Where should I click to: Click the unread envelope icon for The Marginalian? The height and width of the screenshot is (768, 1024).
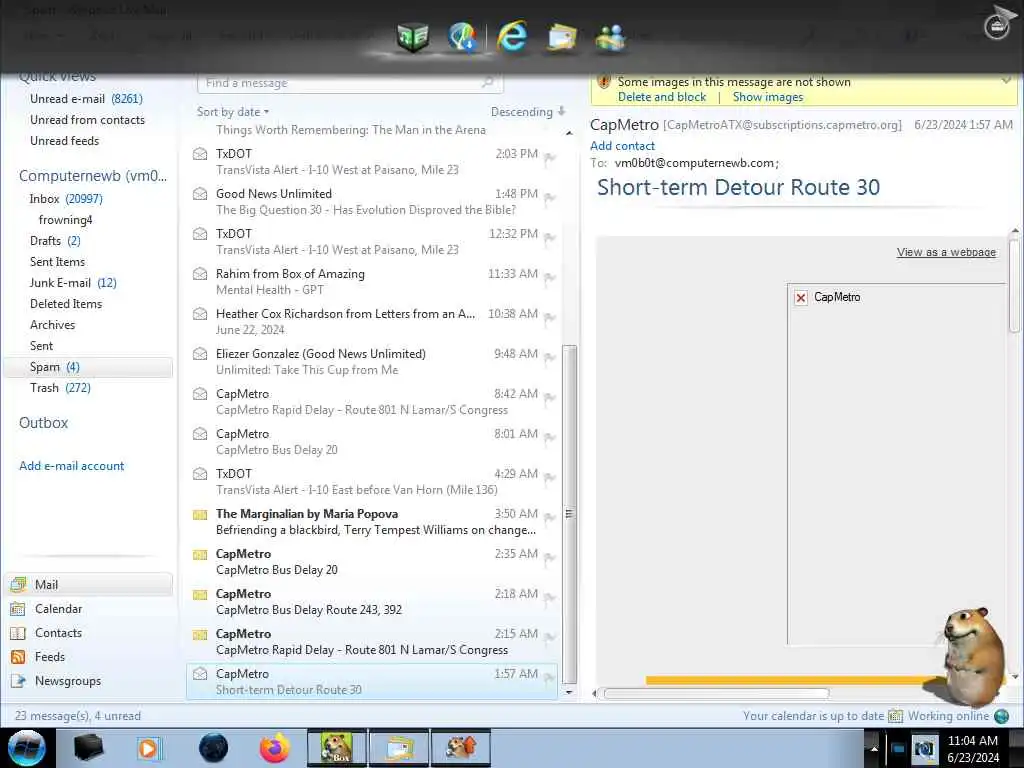click(x=200, y=515)
